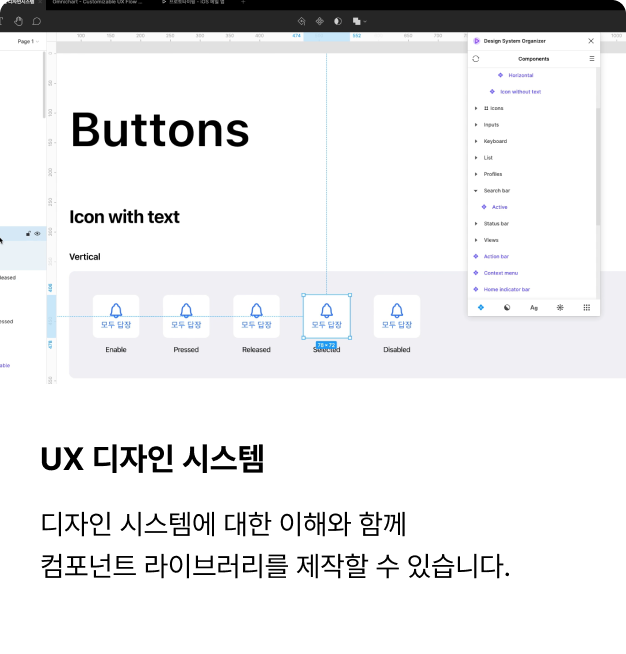Switch to Components tab in Organizer footer
626x654 pixels.
pos(481,307)
